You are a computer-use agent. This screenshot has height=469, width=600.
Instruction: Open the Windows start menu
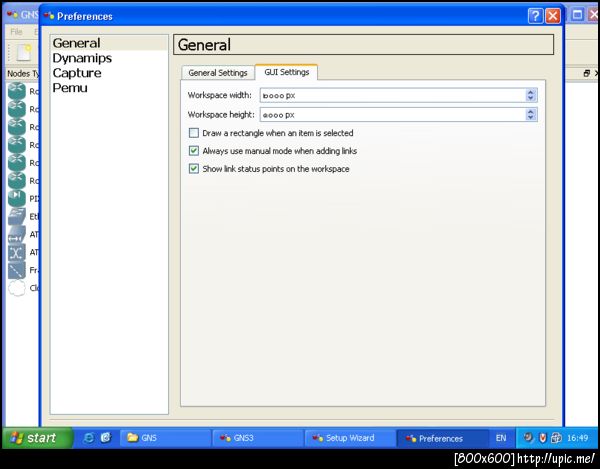38,438
